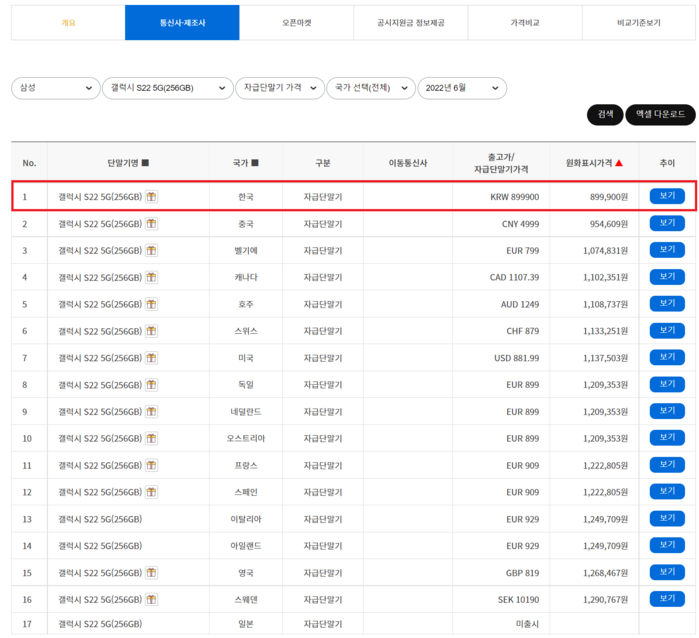This screenshot has width=699, height=638.
Task: Click gift icon in the 스웨덴 row
Action: (152, 599)
